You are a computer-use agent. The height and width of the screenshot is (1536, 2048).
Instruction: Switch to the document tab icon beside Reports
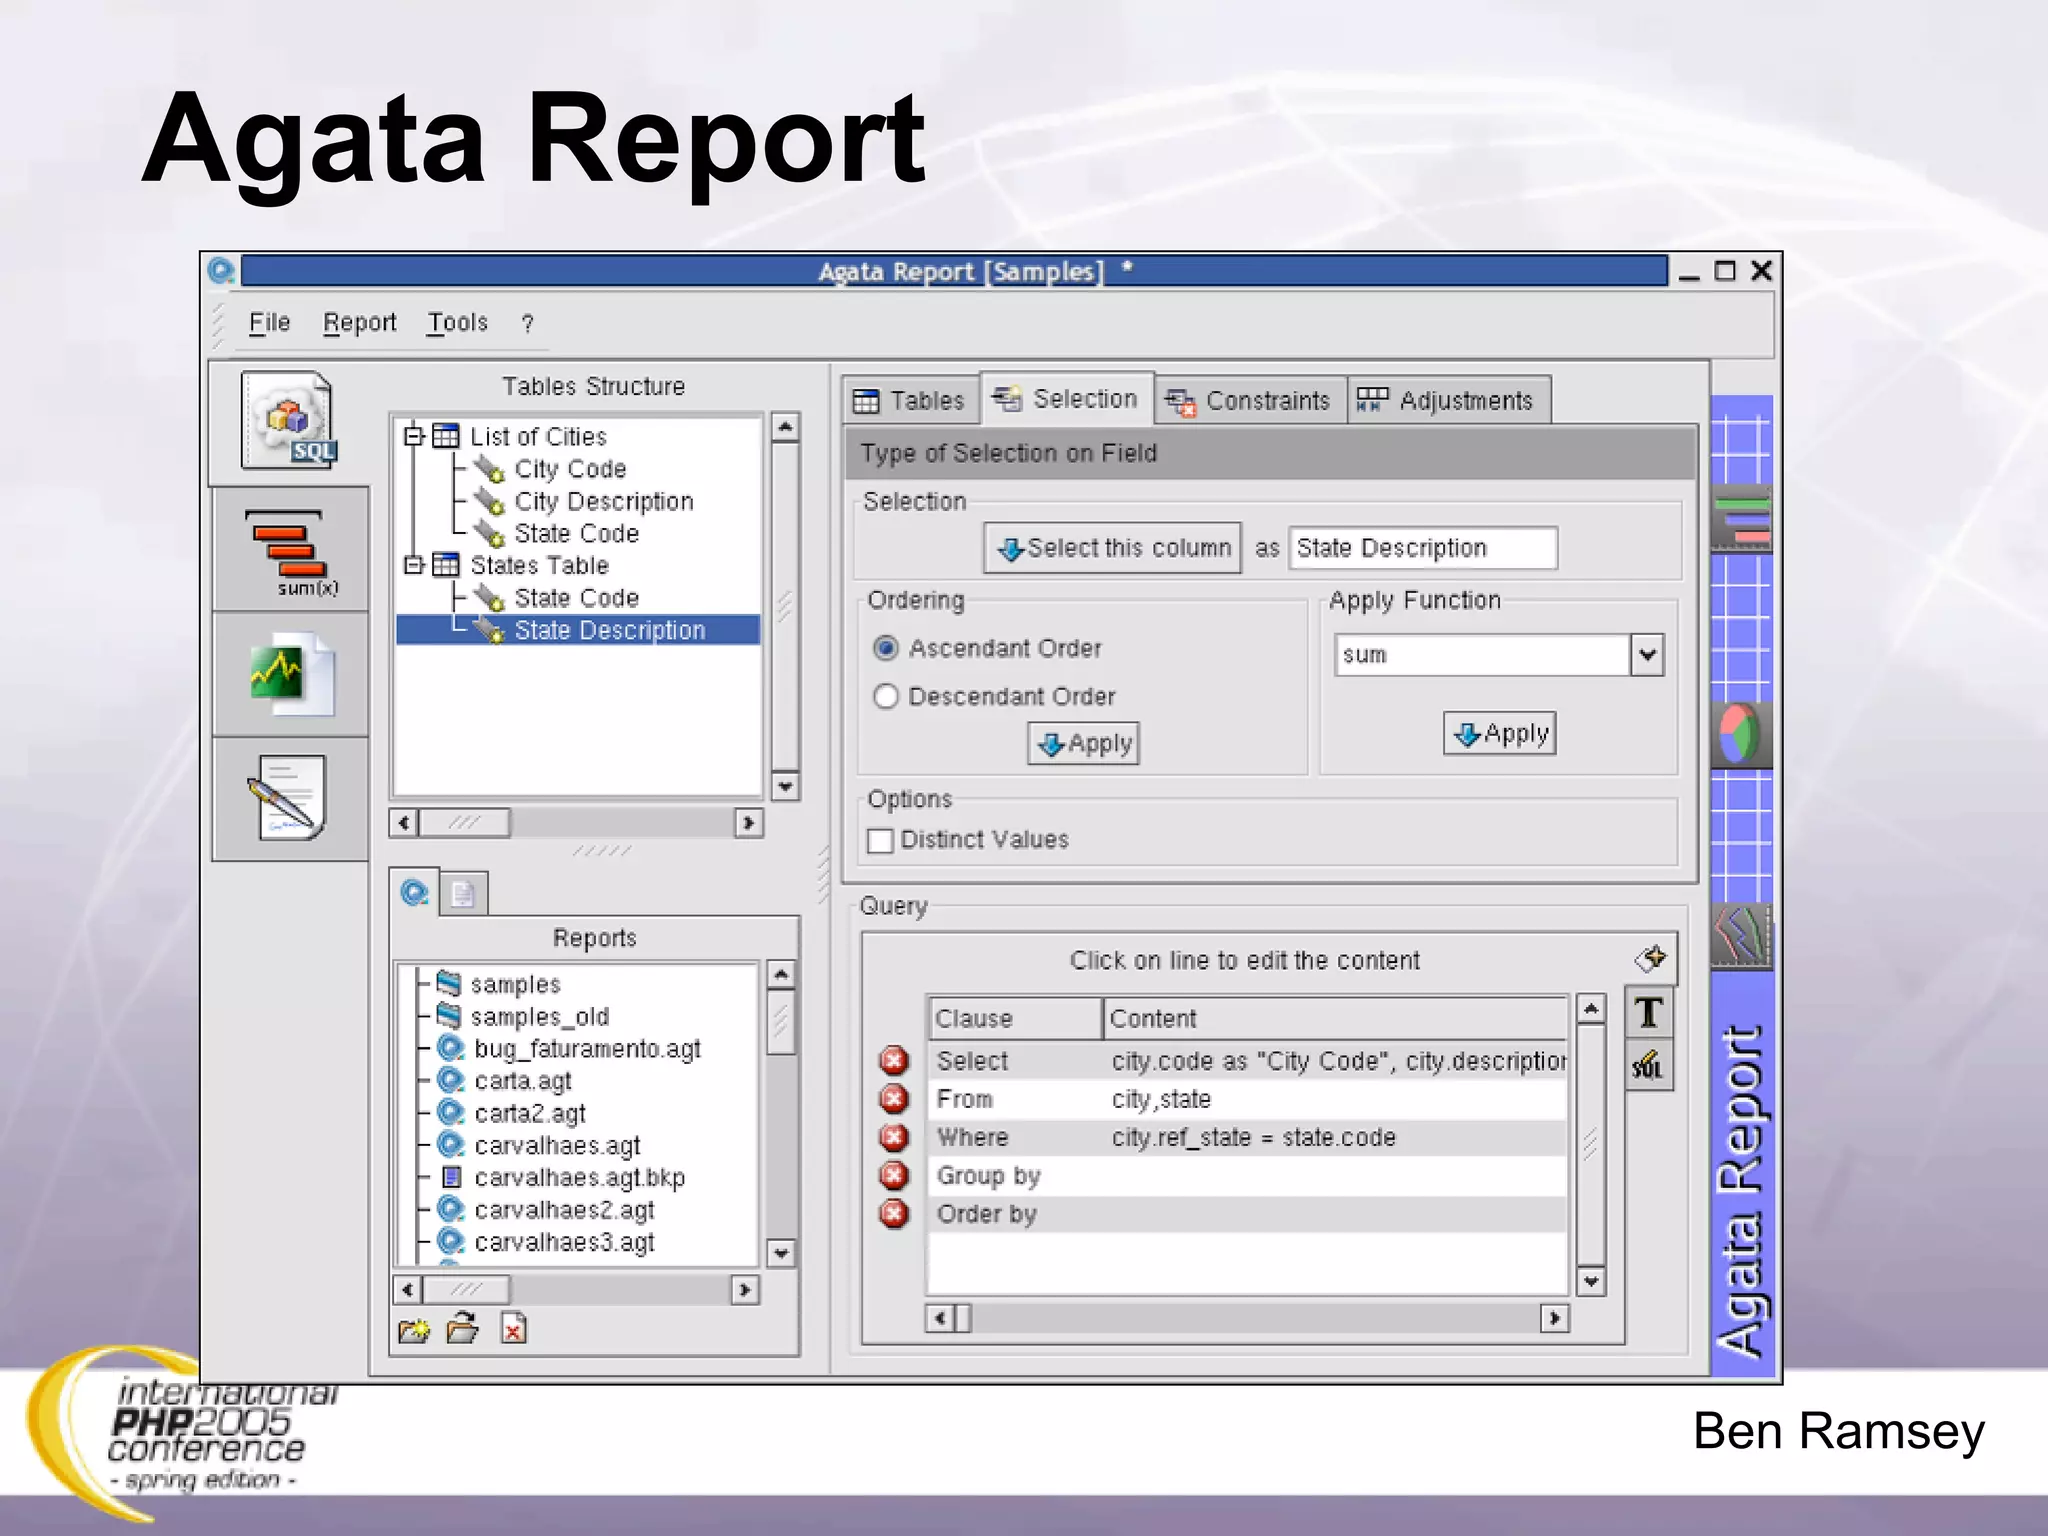tap(463, 893)
